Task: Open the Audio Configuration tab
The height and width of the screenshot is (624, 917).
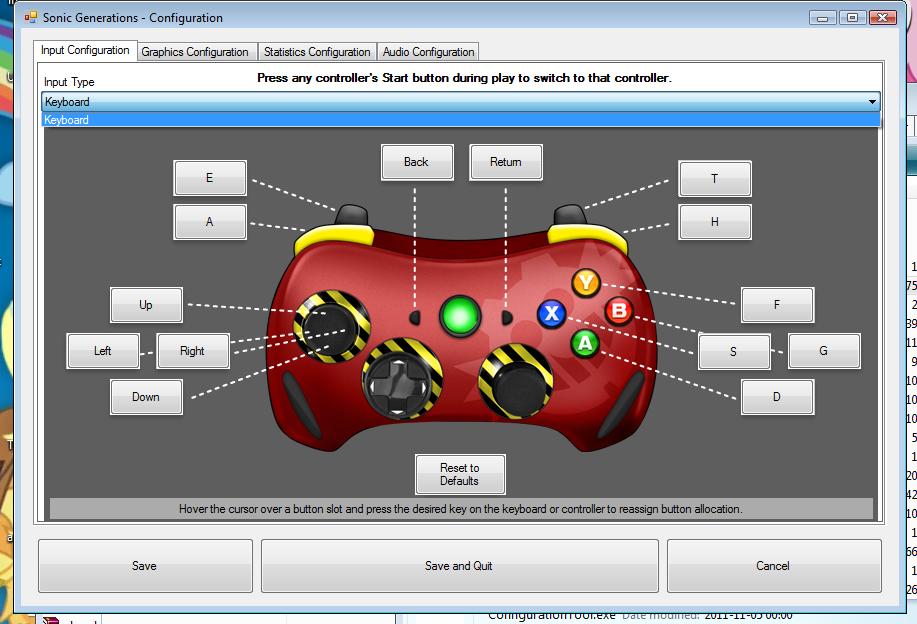Action: tap(429, 52)
